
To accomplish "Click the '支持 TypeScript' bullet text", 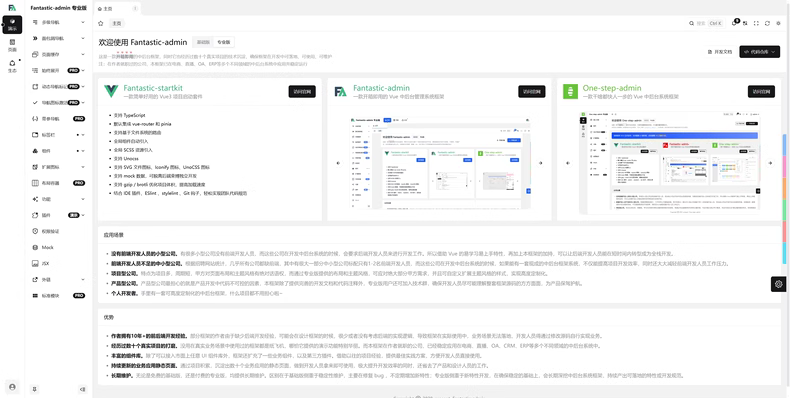I will [x=129, y=115].
